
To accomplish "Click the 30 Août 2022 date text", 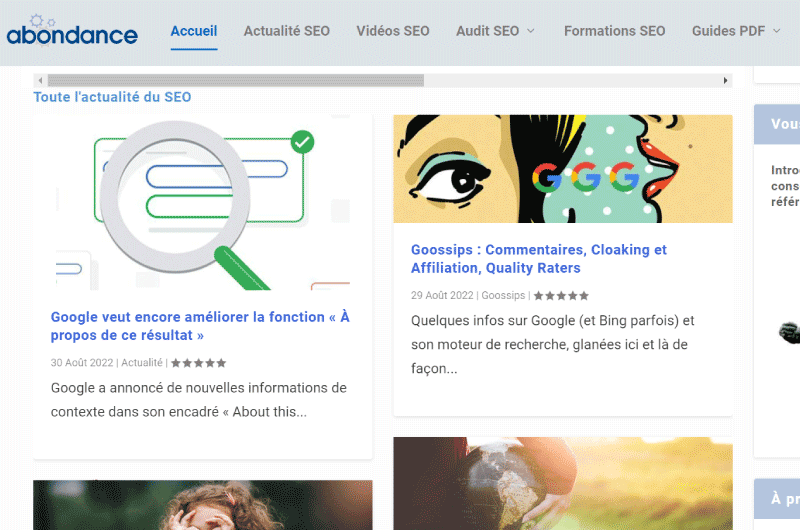I will pyautogui.click(x=82, y=363).
